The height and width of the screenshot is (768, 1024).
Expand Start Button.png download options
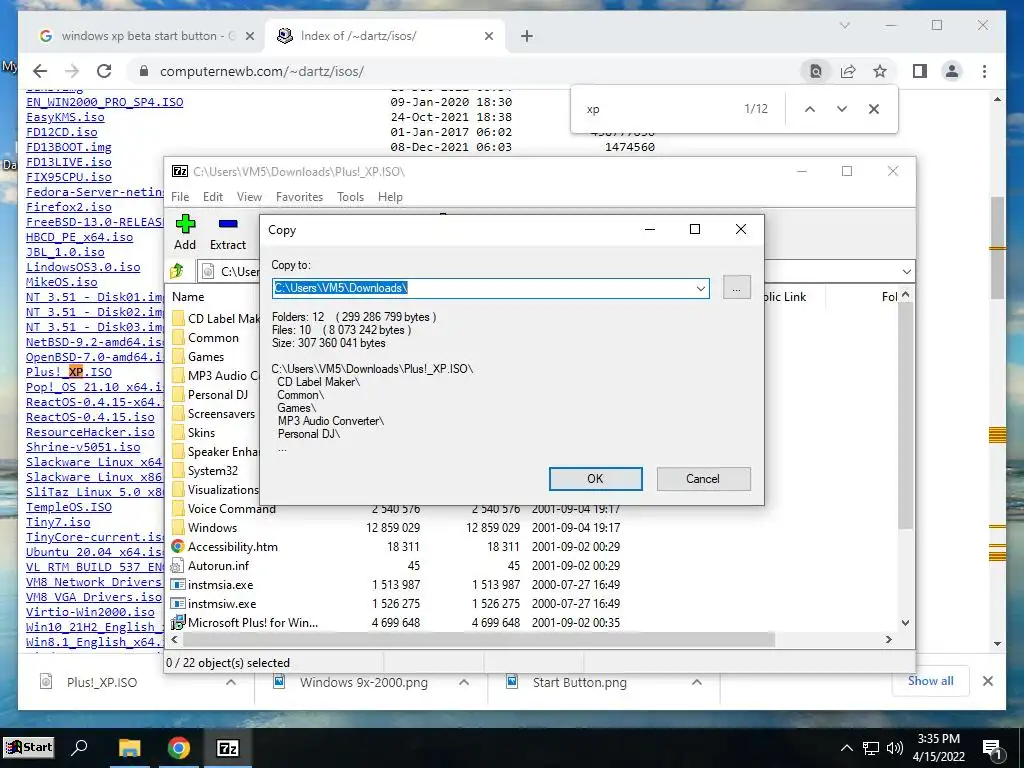[697, 682]
